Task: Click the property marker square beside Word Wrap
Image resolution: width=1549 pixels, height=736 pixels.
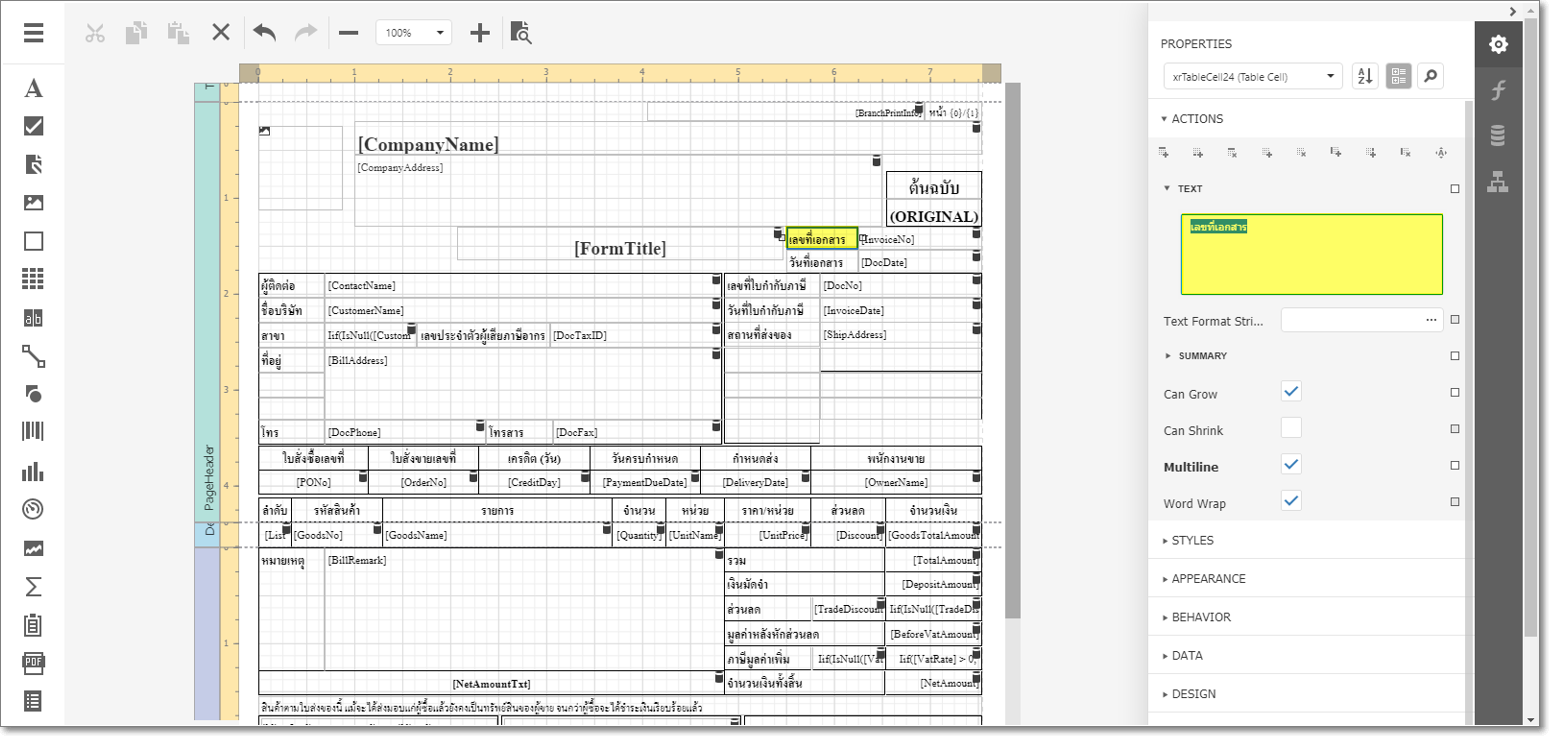Action: (1455, 502)
